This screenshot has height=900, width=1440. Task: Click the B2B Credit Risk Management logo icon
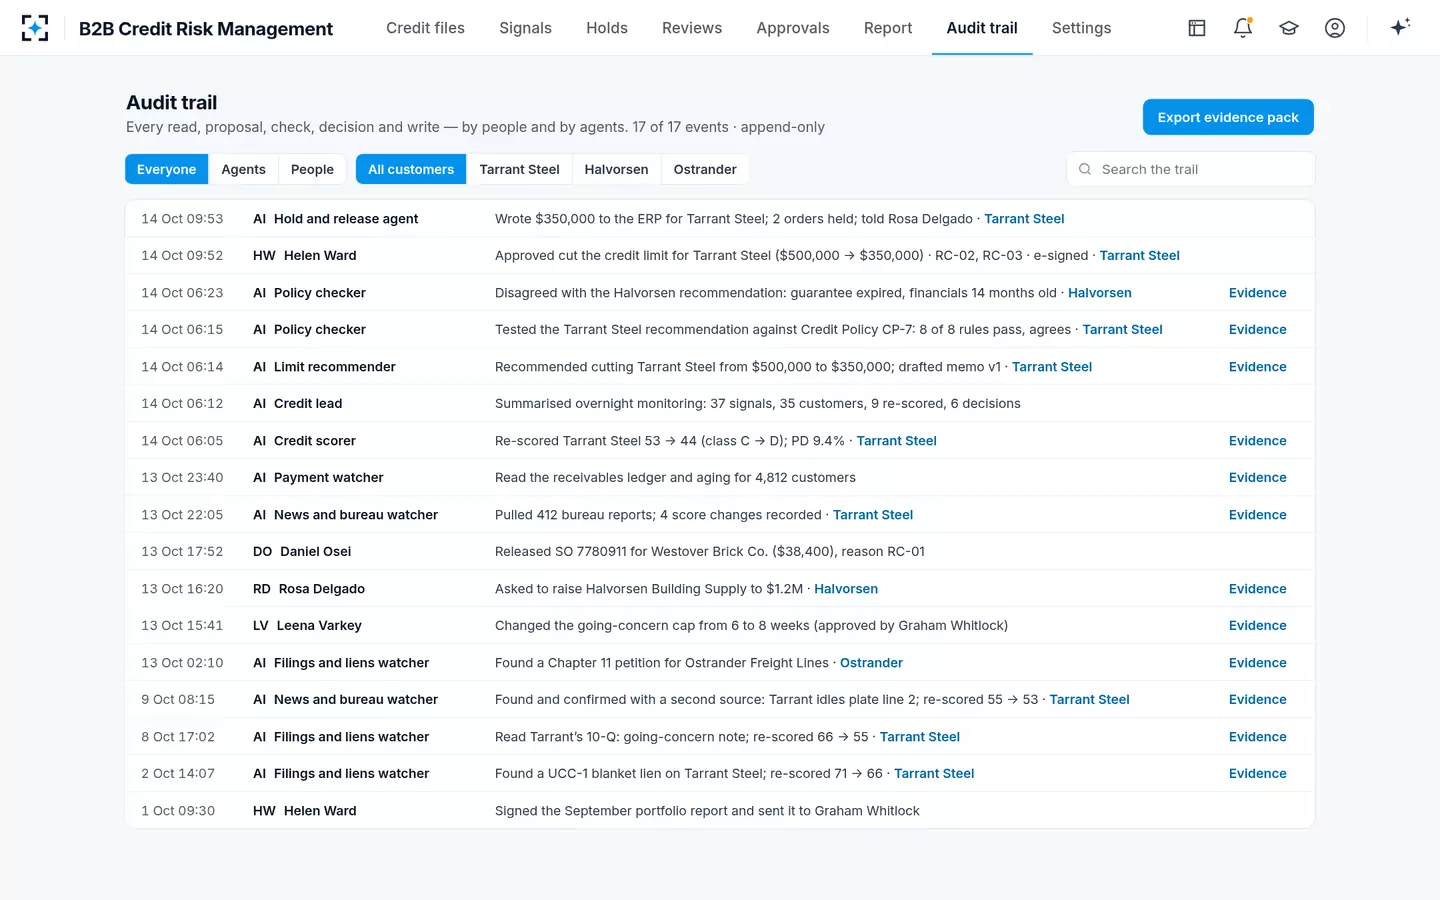click(x=35, y=28)
